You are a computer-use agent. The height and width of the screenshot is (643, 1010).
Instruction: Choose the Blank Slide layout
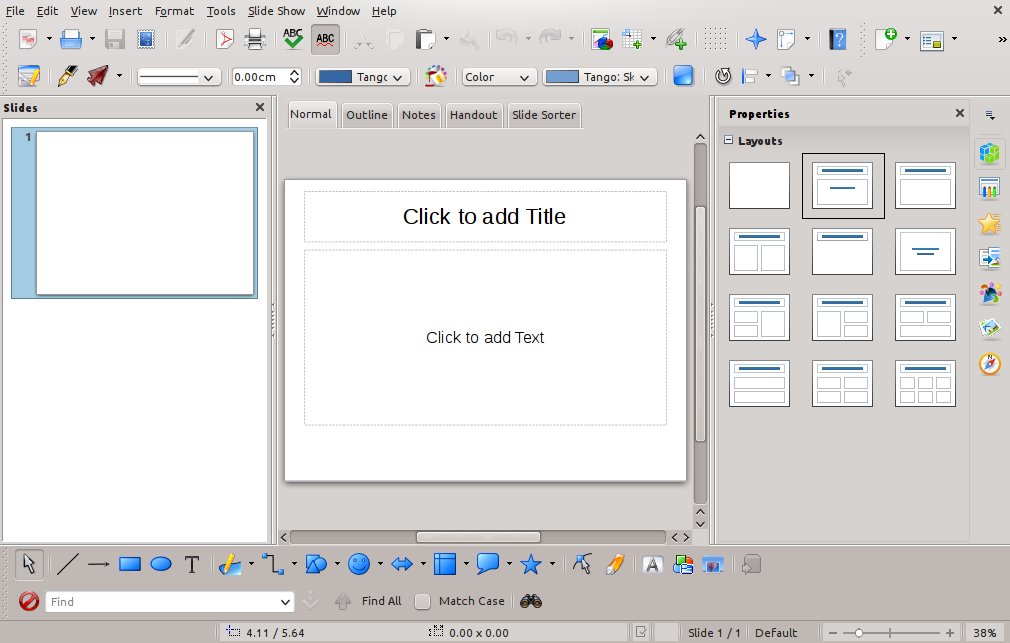coord(759,186)
